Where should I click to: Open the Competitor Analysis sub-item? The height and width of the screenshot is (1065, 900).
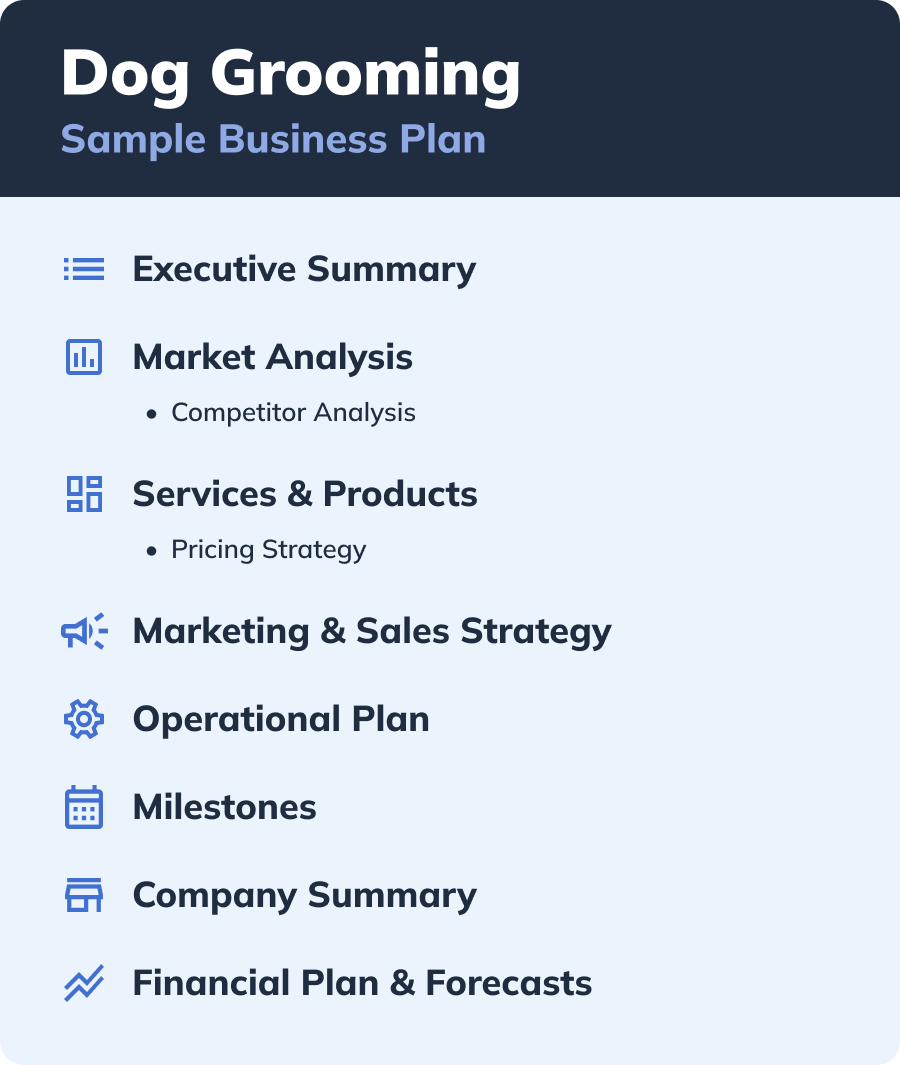click(x=293, y=412)
